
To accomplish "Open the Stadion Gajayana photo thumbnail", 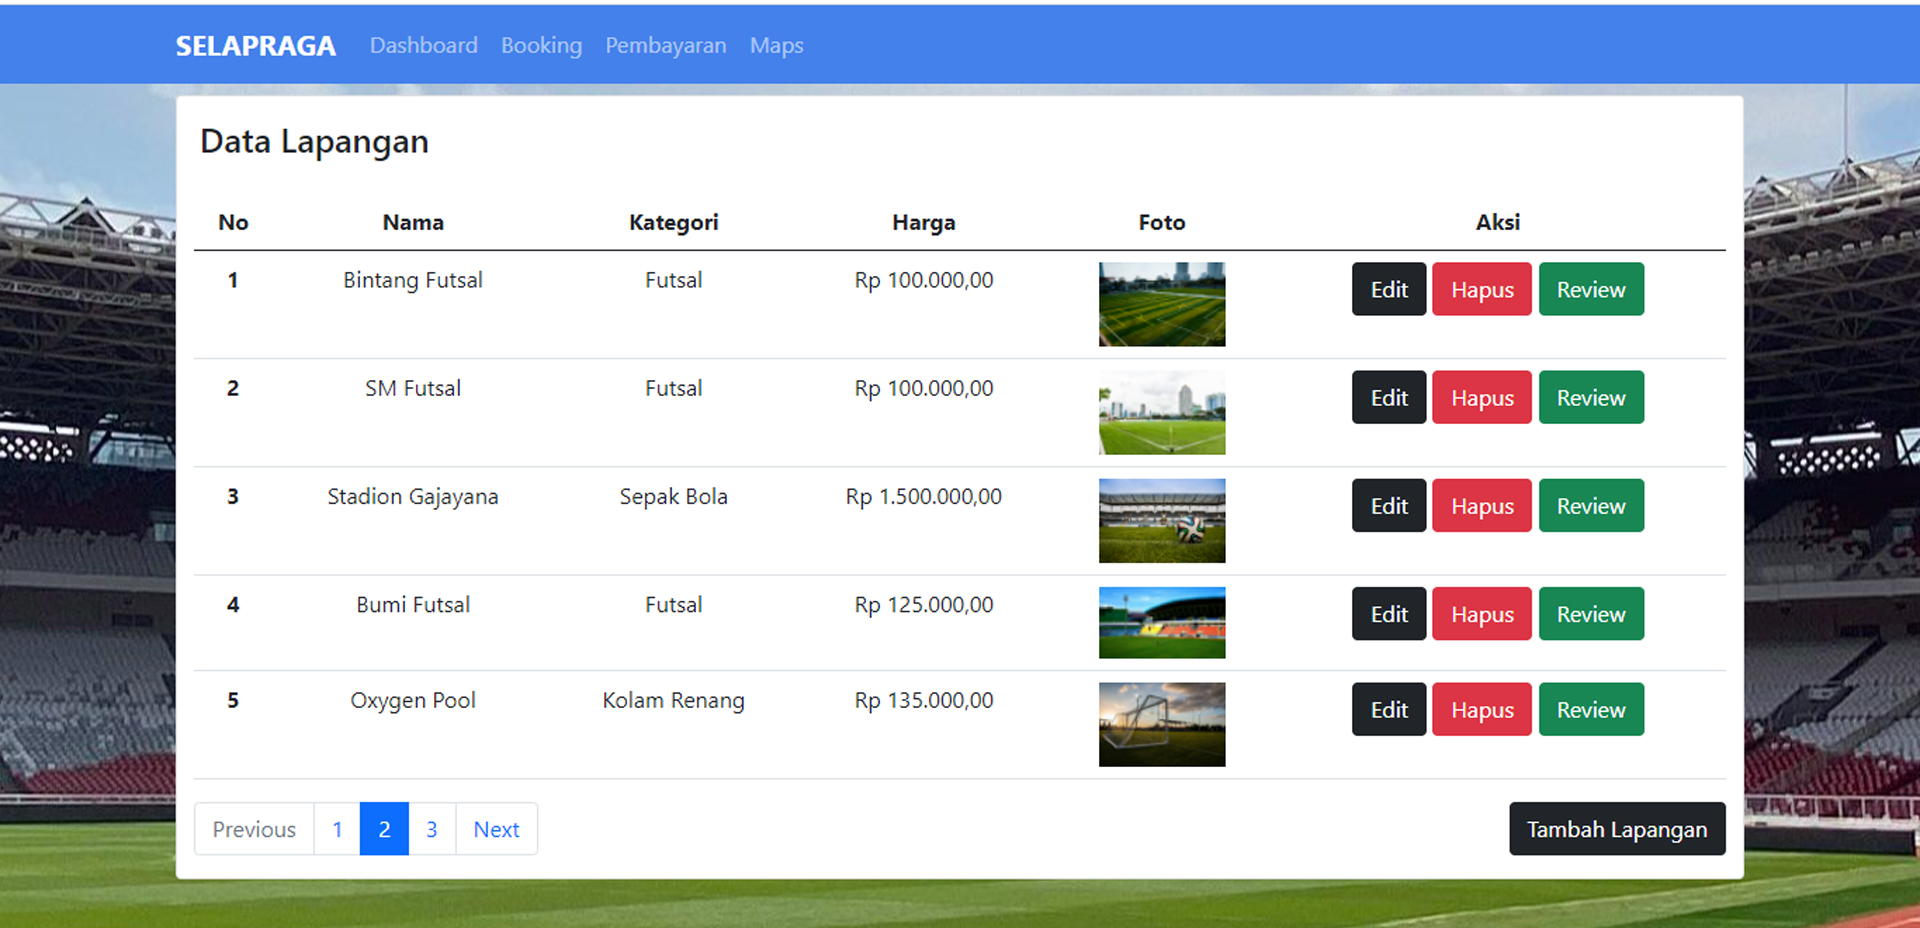I will [1161, 520].
